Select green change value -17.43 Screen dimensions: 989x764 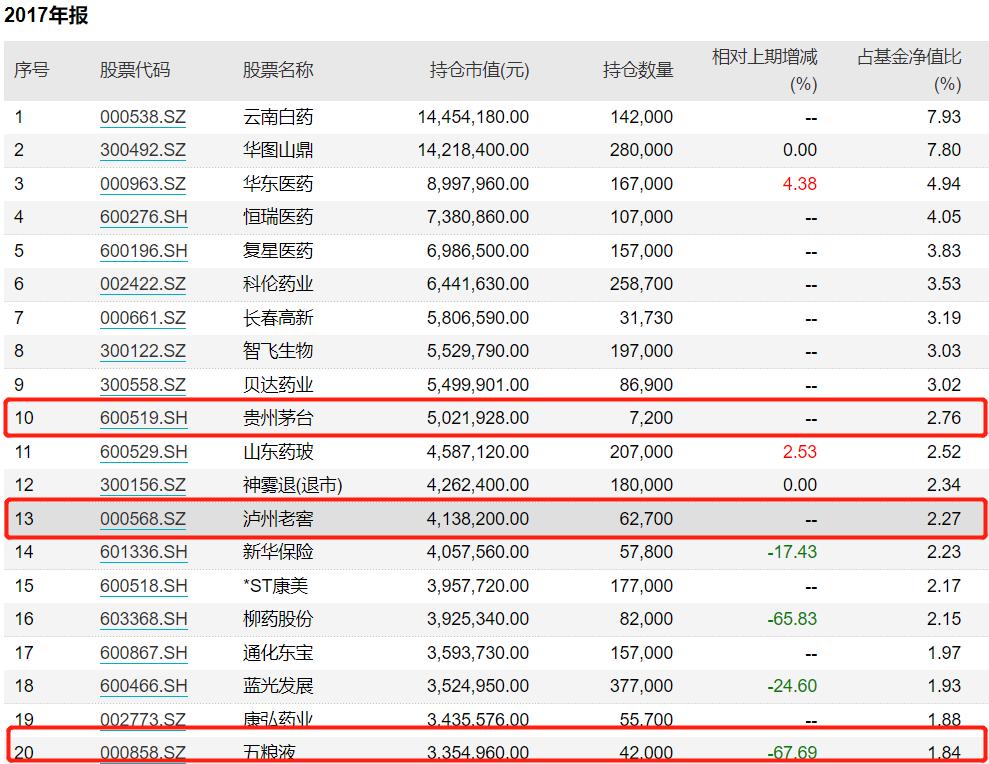[x=792, y=552]
